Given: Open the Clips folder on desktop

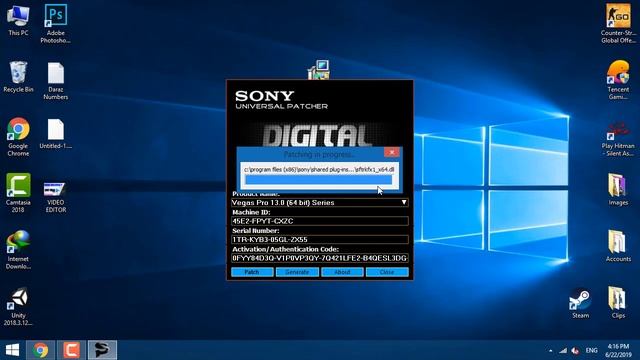Looking at the screenshot, I should 618,302.
